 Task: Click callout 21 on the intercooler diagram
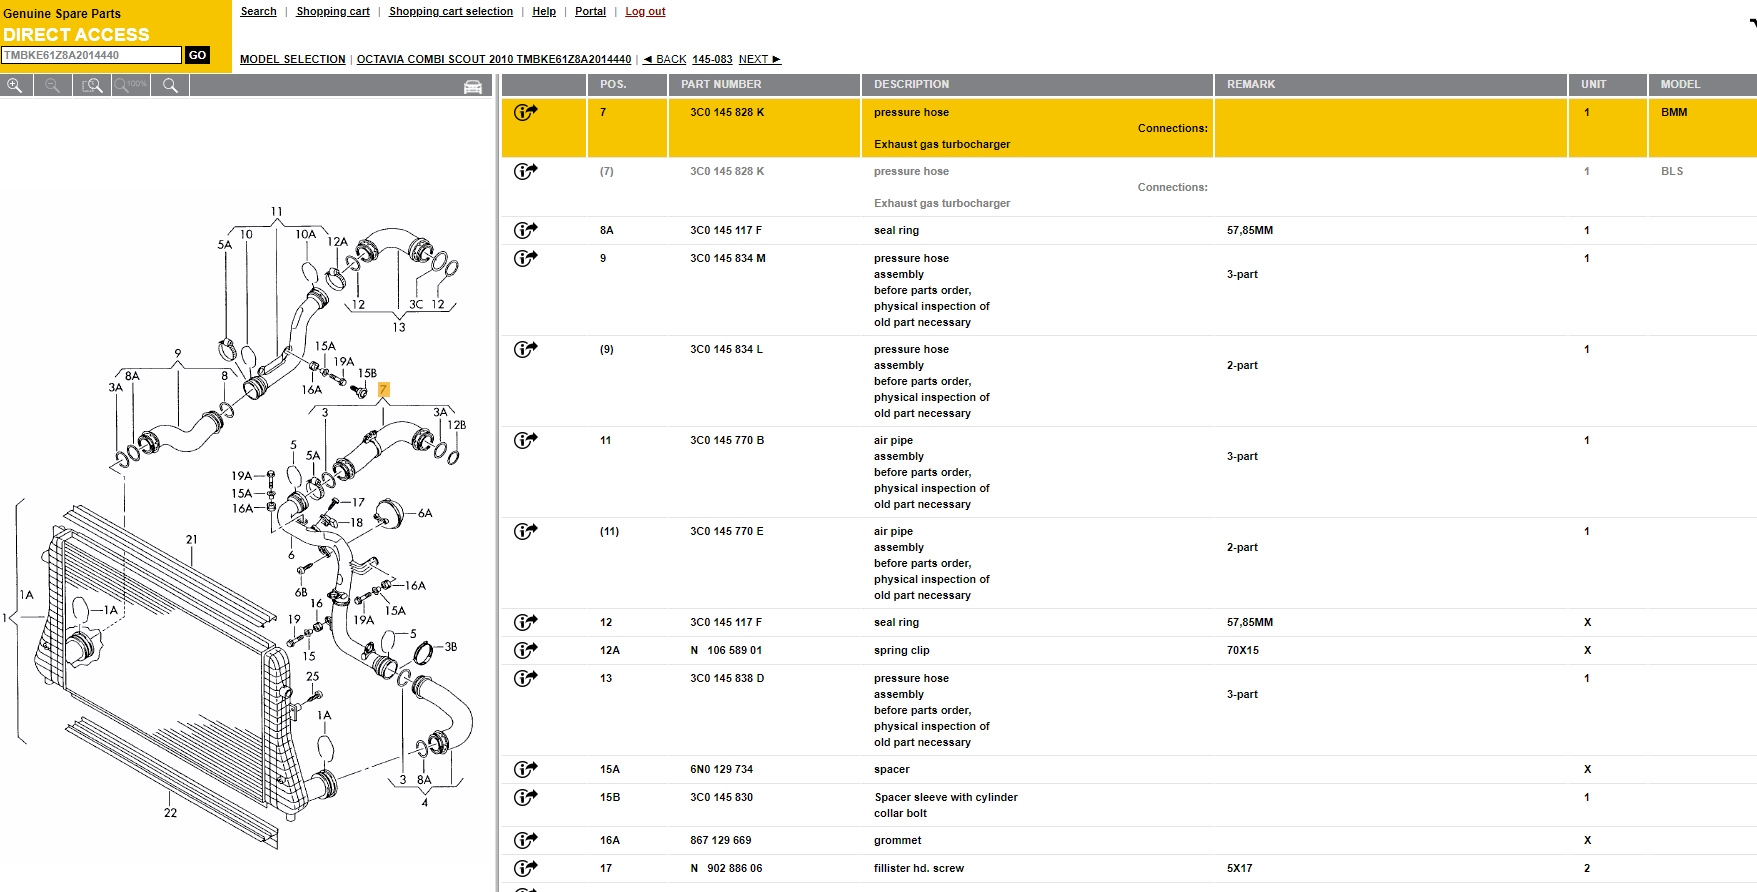click(x=191, y=540)
